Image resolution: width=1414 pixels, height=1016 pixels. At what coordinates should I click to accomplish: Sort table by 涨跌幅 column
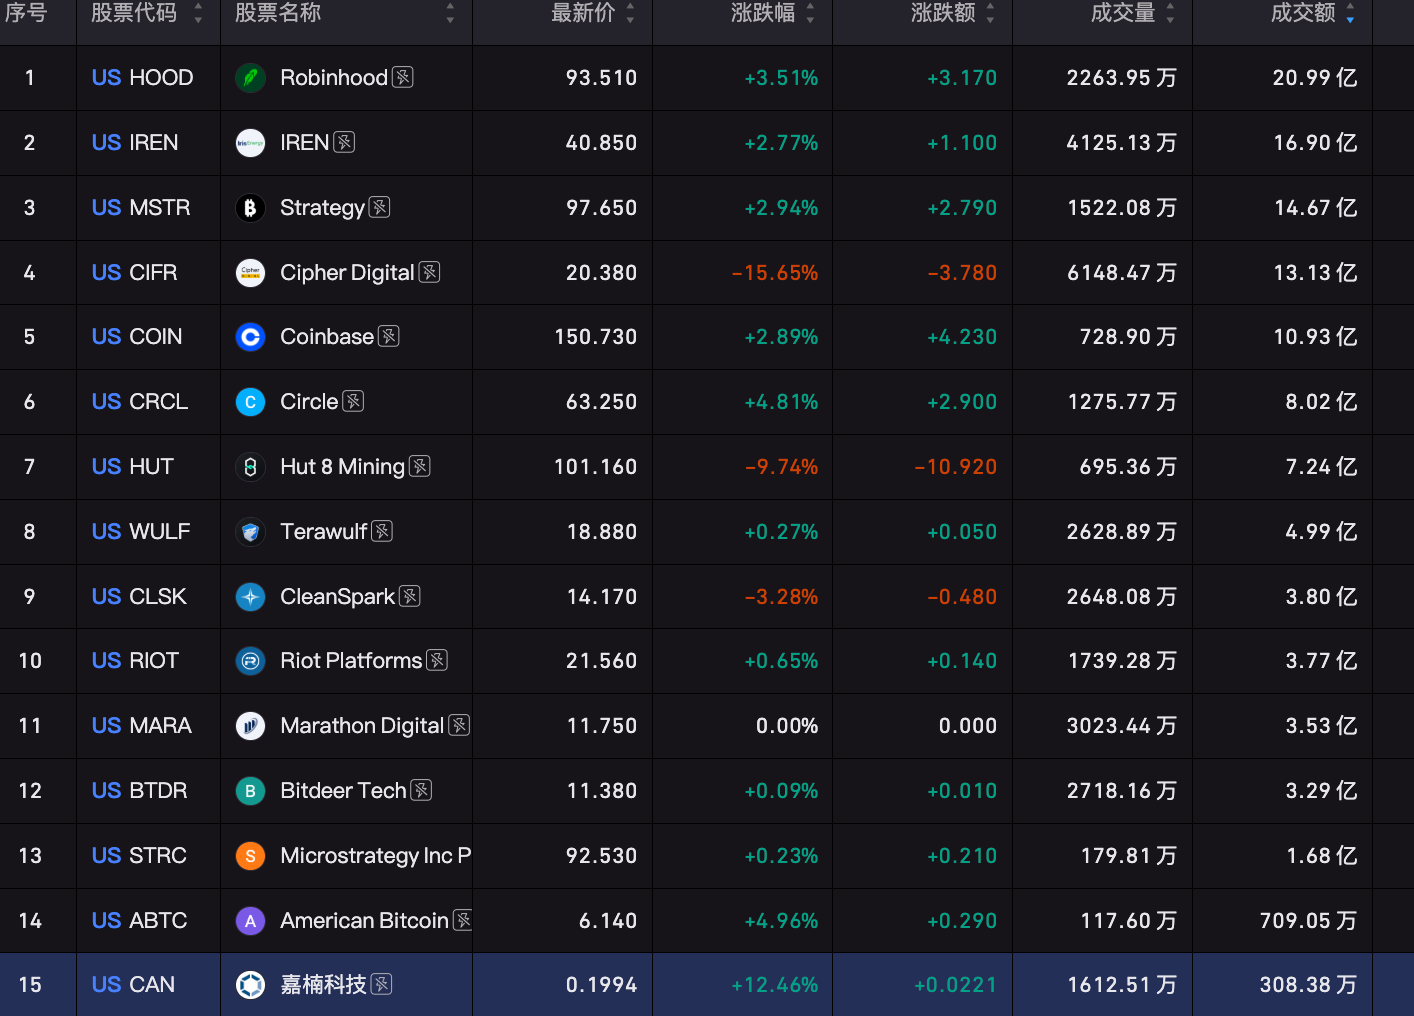tap(810, 13)
